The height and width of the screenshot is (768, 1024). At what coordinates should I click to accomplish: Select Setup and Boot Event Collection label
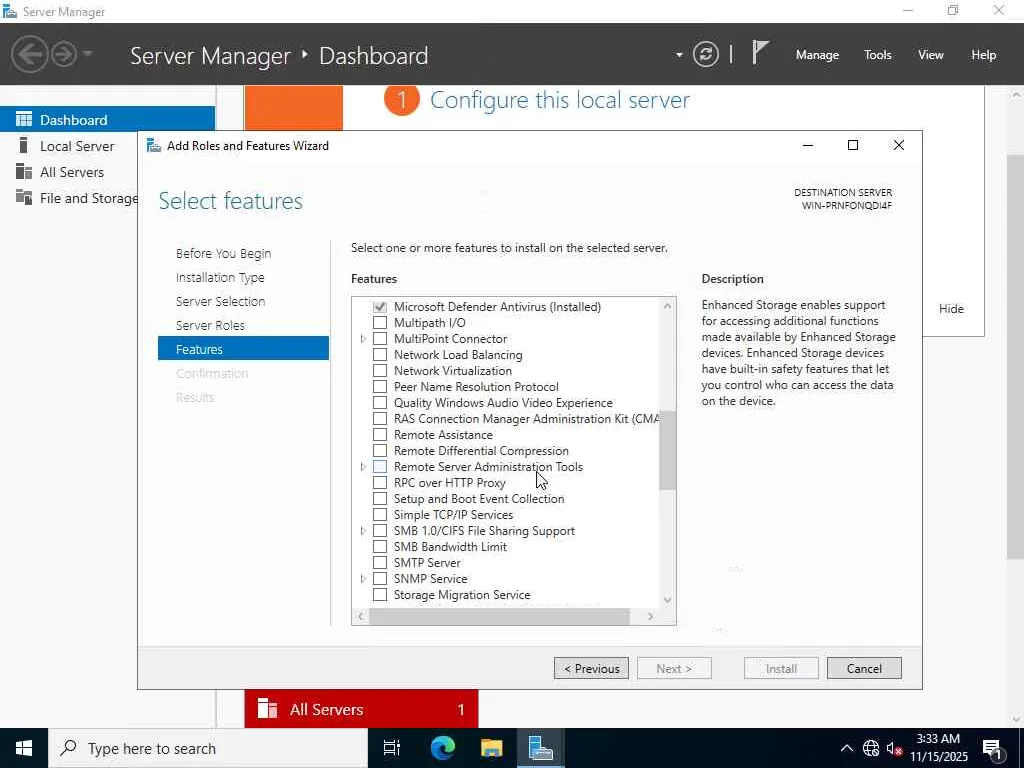(479, 499)
